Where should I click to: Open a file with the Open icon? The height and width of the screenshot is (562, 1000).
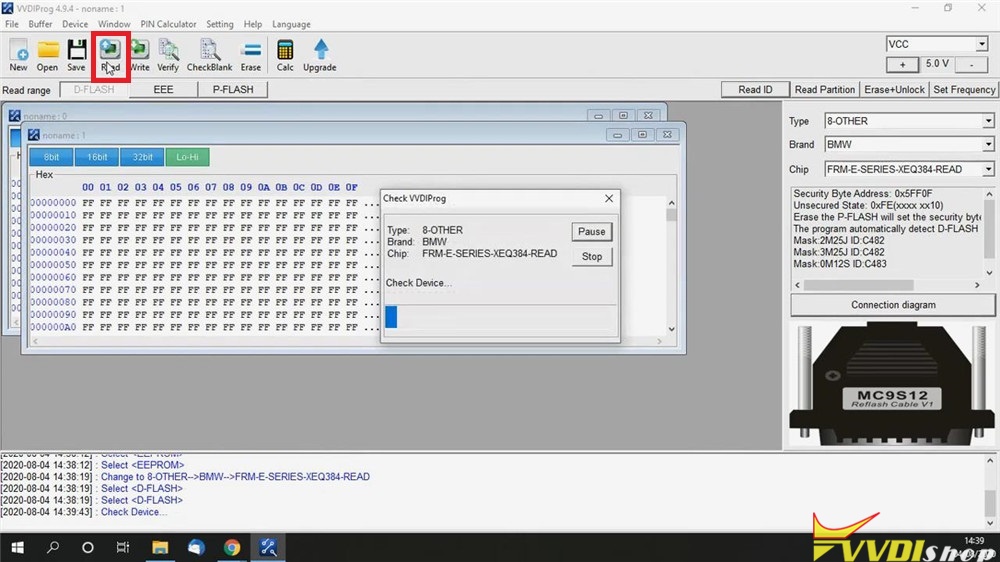point(47,55)
